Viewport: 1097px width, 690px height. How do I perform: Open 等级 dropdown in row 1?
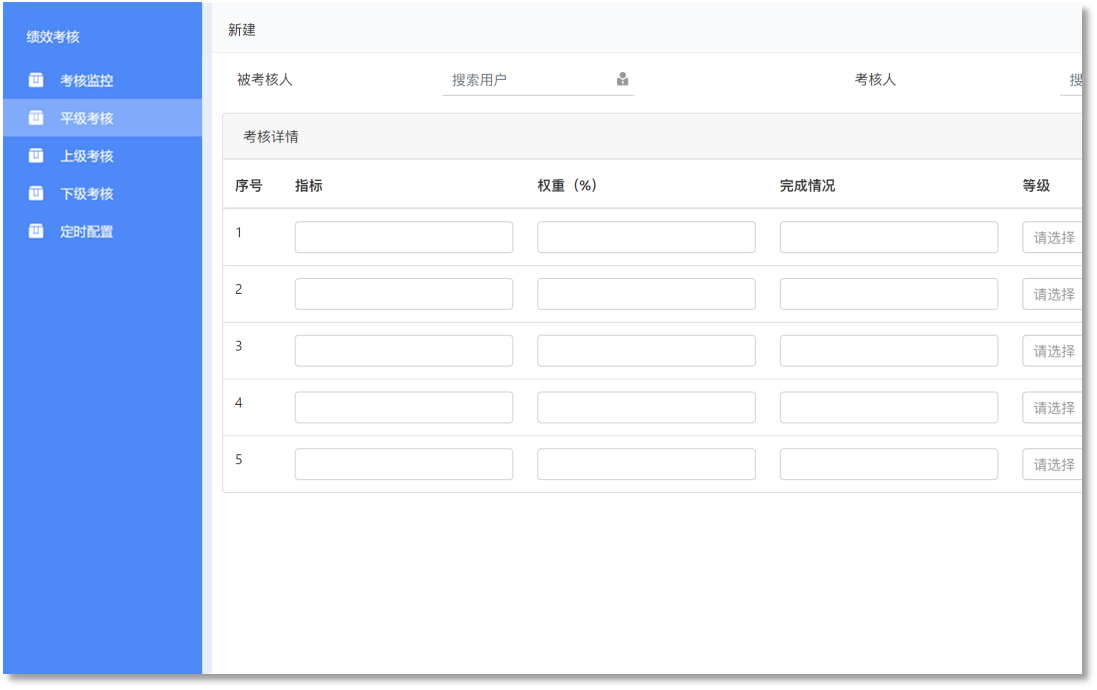click(1052, 237)
